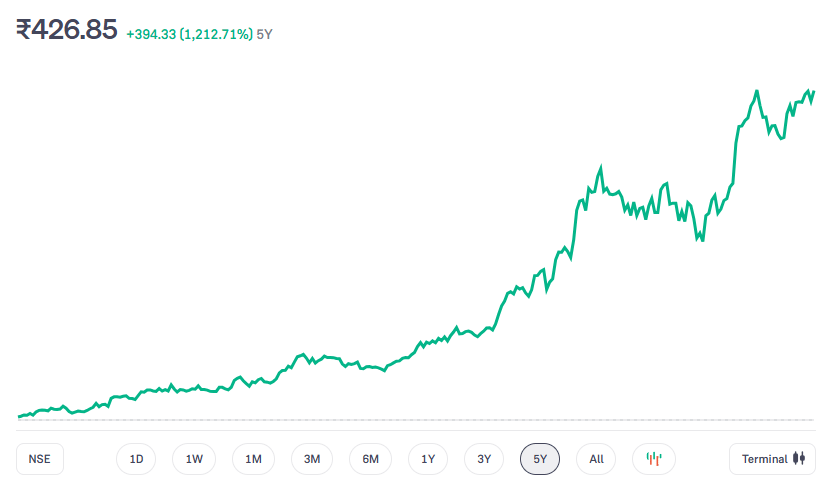827x485 pixels.
Task: Choose the 6M chart period
Action: tap(370, 459)
